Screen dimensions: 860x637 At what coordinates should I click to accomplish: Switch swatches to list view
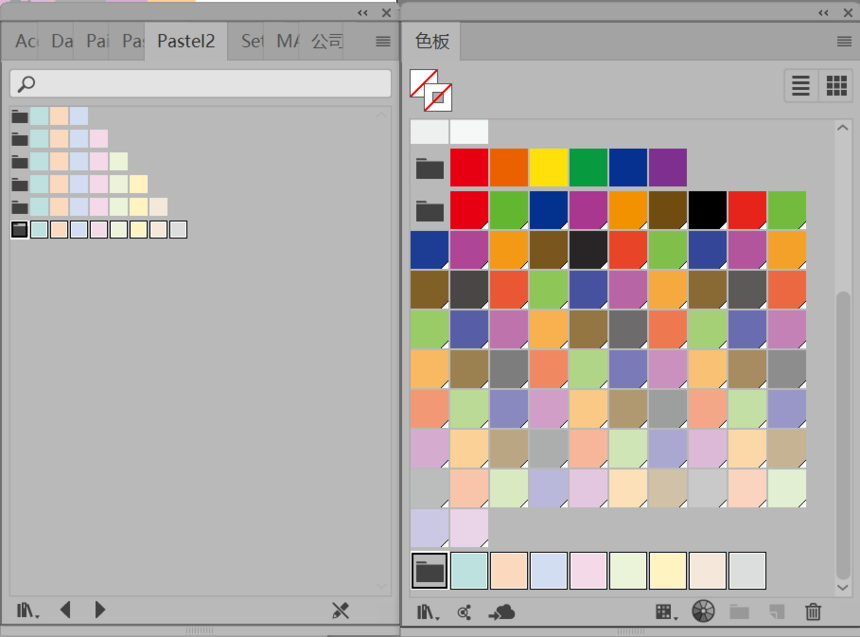pyautogui.click(x=801, y=86)
